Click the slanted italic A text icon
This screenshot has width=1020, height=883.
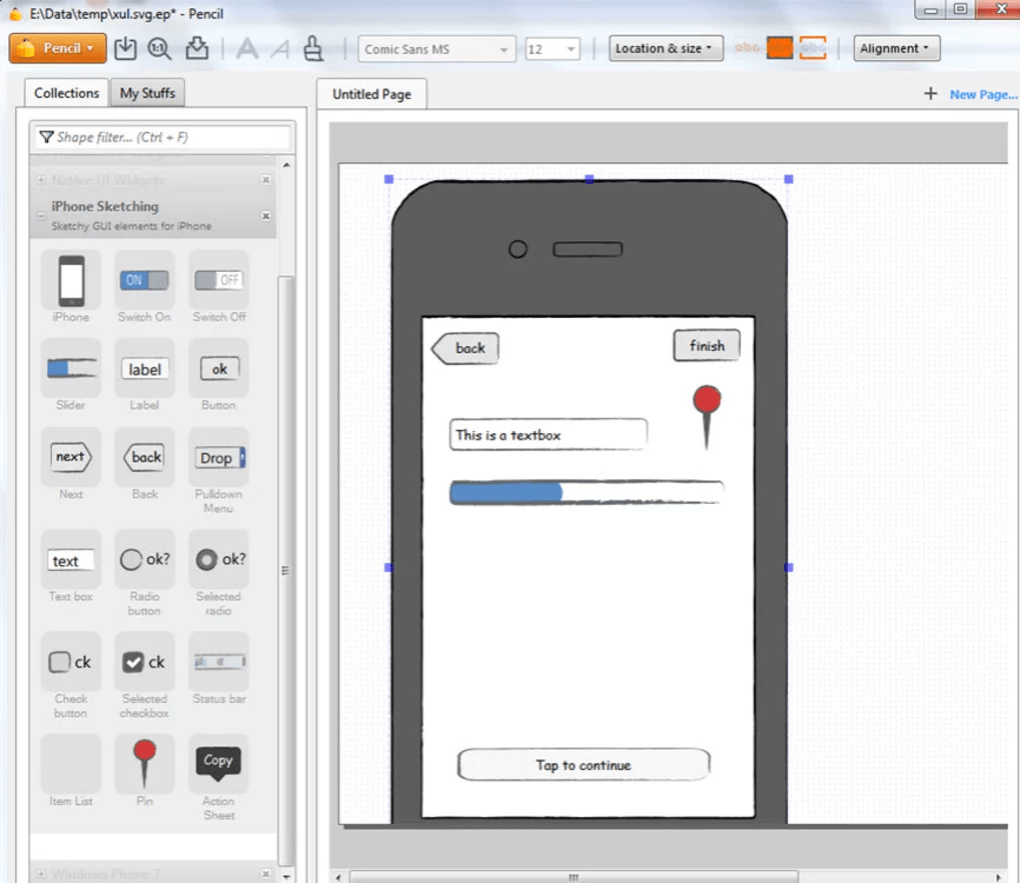[x=280, y=49]
